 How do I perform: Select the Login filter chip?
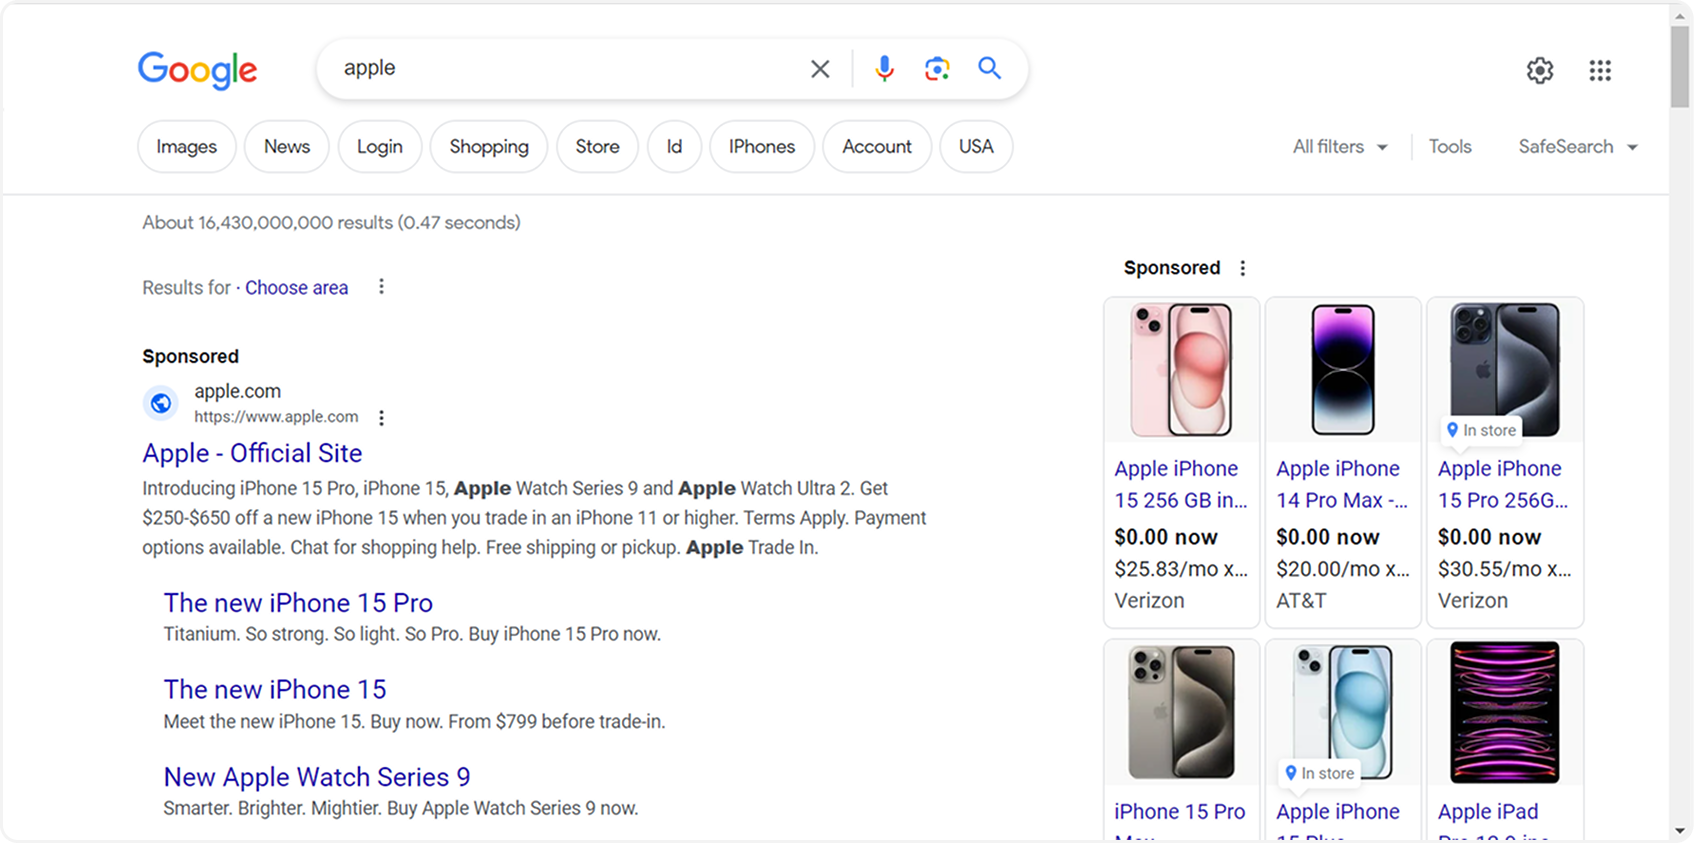[x=380, y=146]
